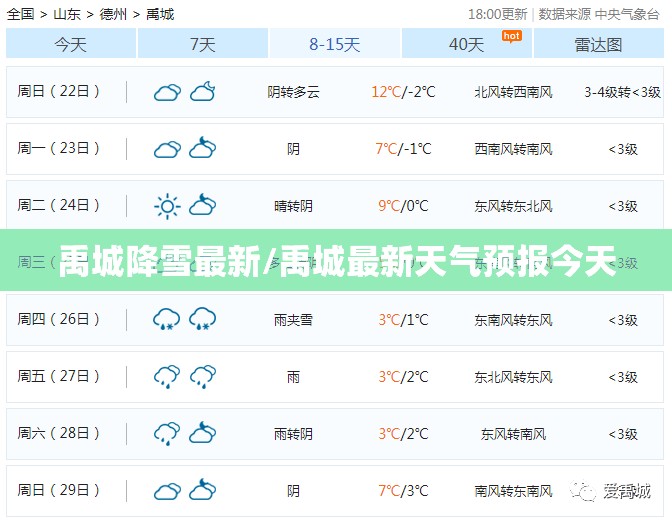Select the 周日（22日） date label
Viewport: 672px width, 521px height.
pos(58,91)
